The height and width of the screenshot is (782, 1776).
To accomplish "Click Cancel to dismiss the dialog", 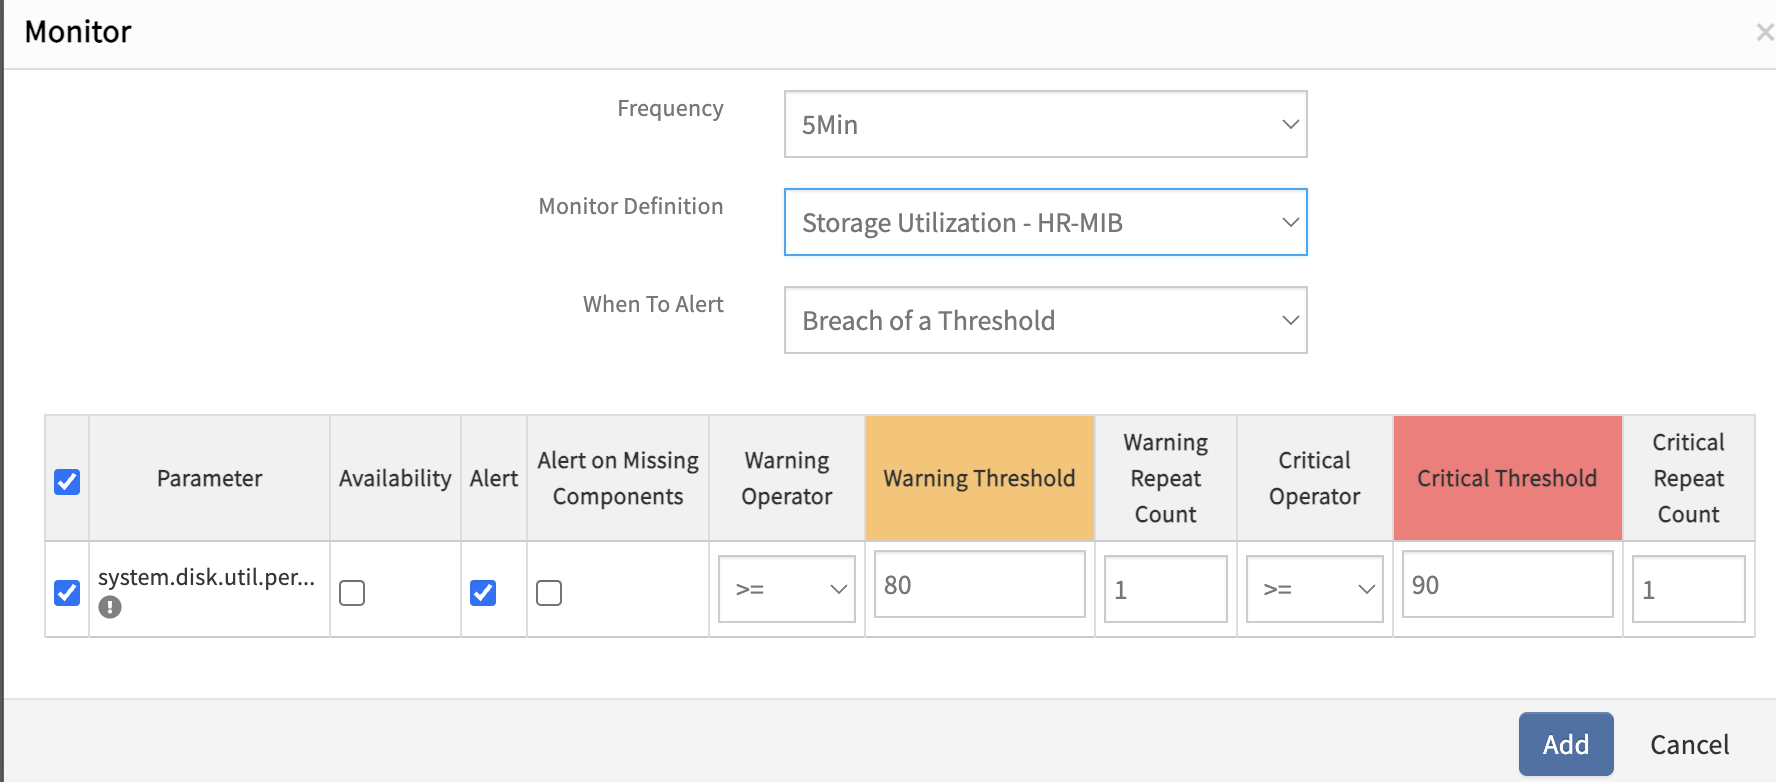I will (1689, 745).
